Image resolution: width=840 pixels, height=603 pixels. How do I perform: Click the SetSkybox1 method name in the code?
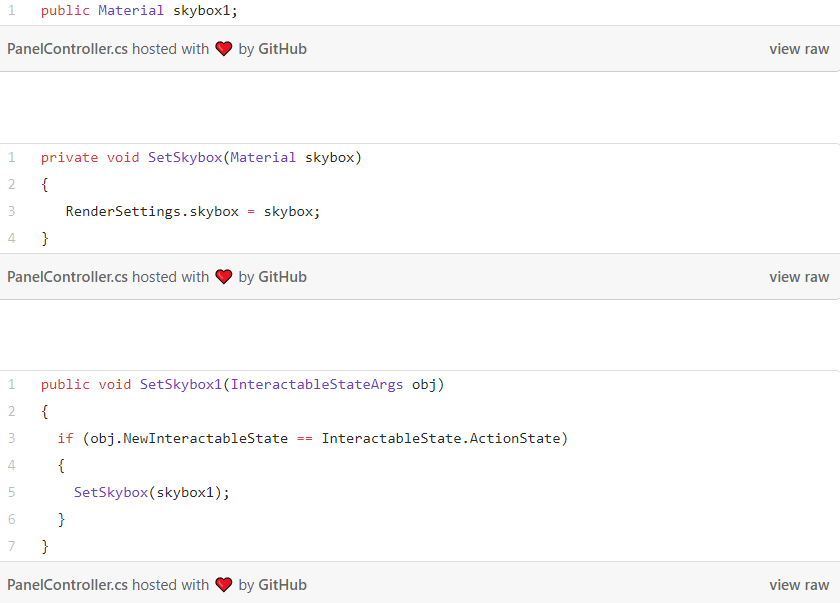pyautogui.click(x=181, y=384)
